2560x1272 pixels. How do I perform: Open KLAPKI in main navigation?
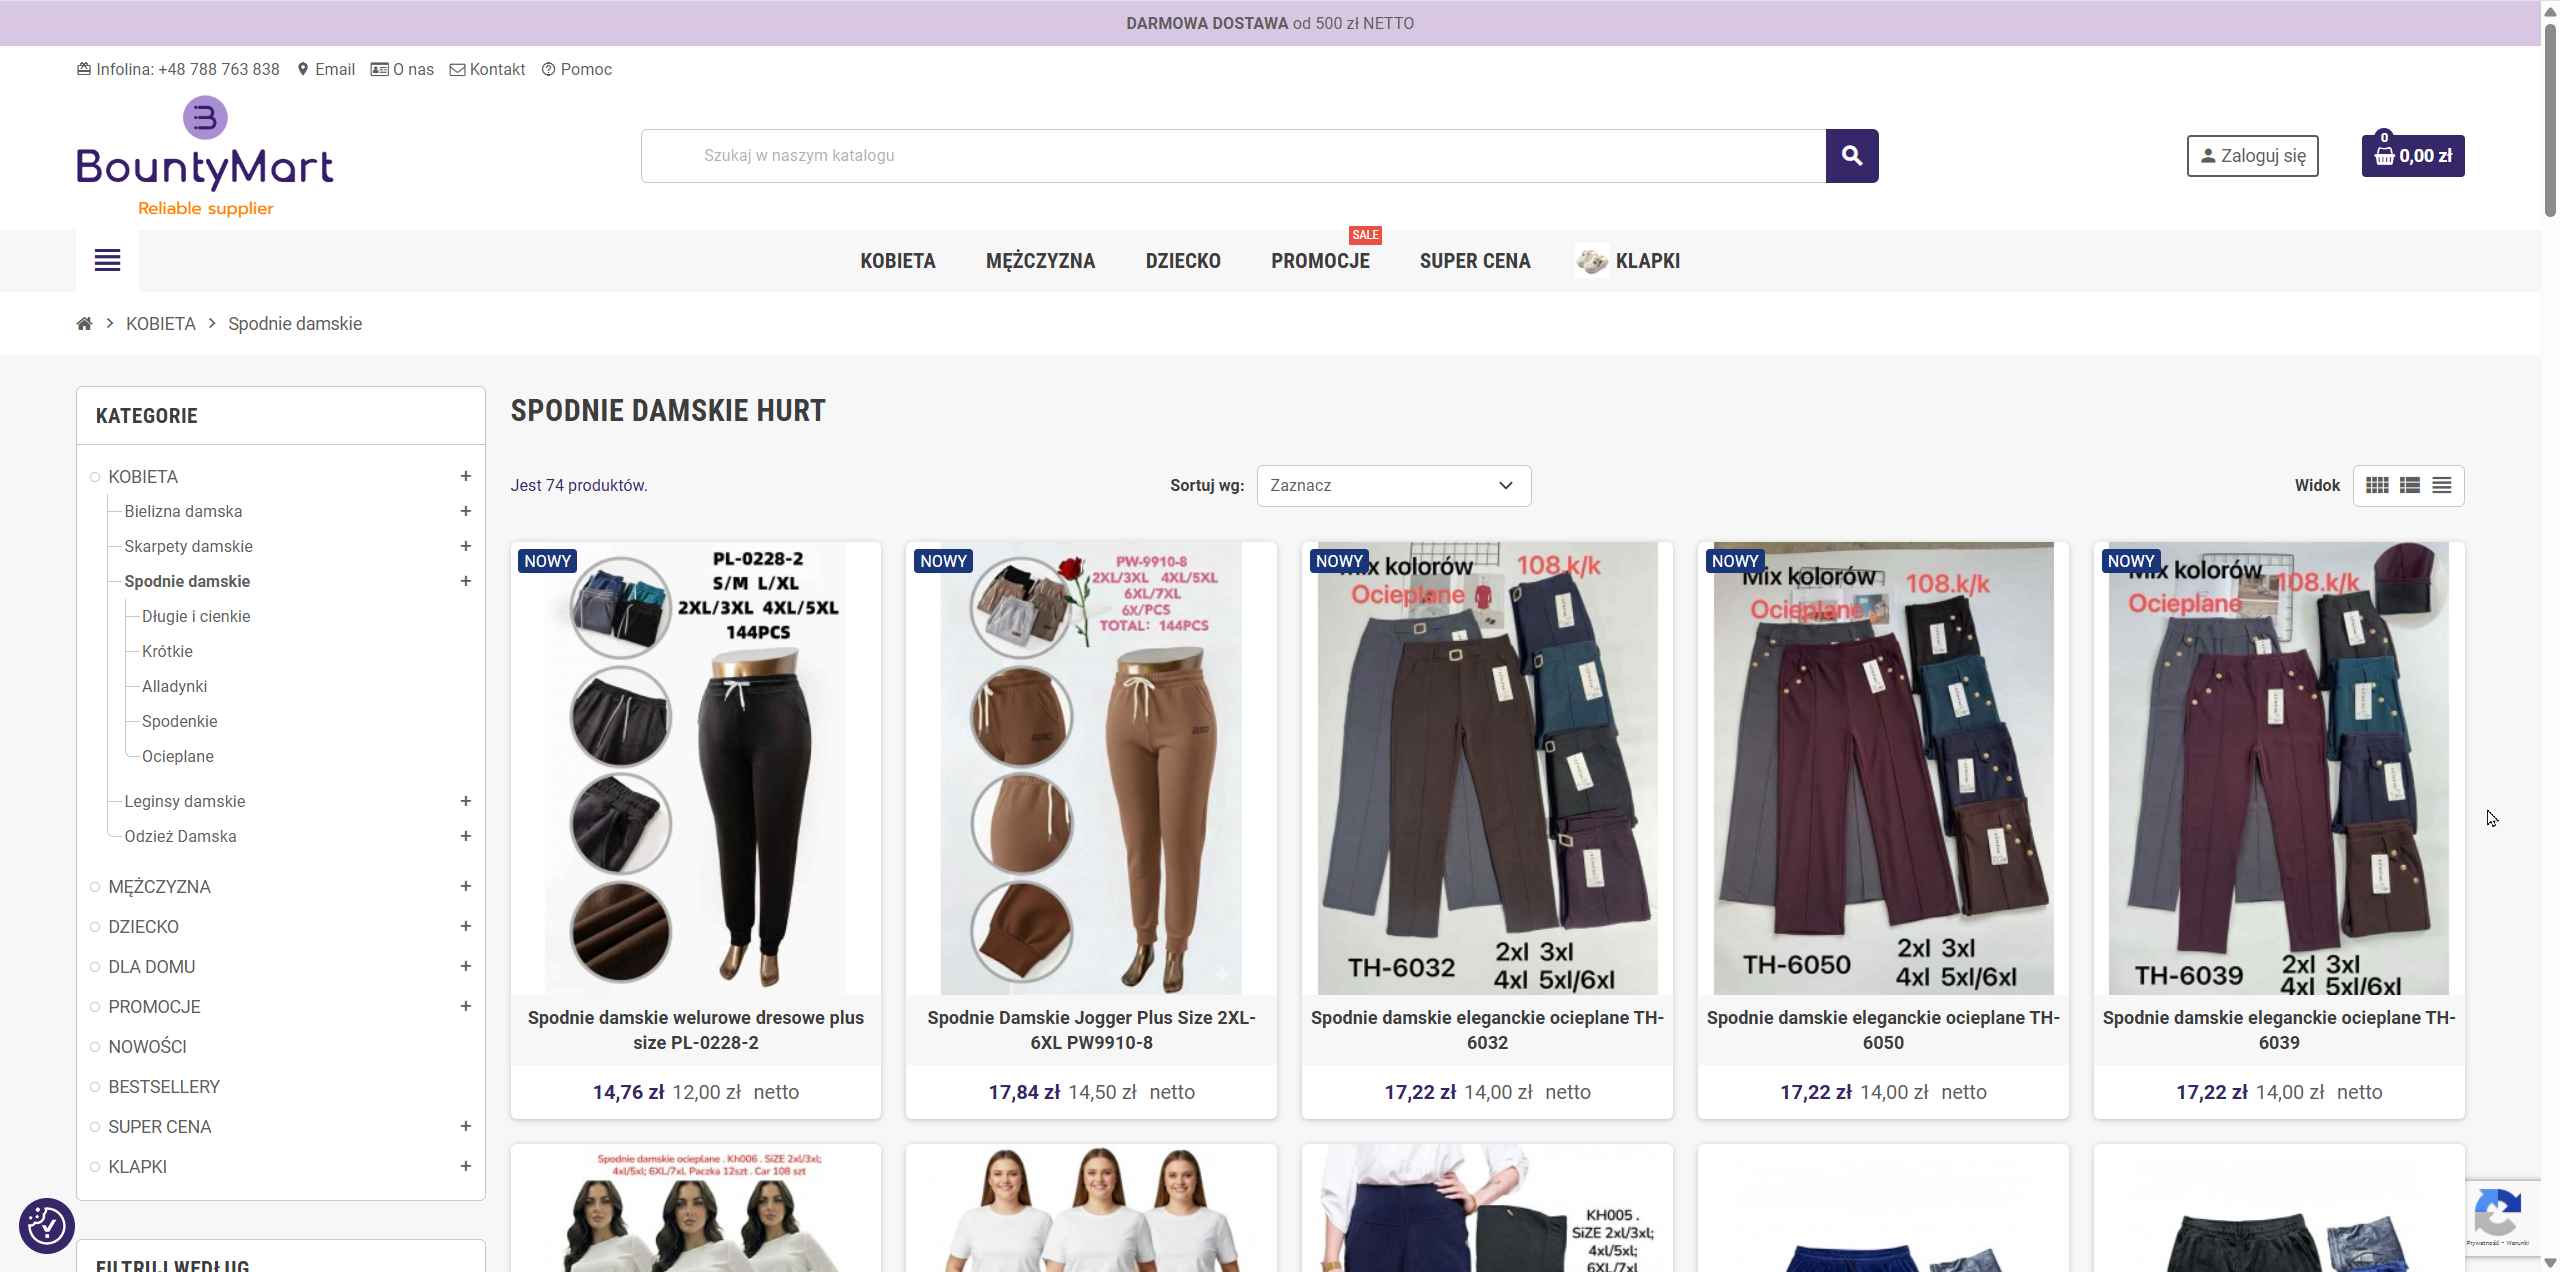[x=1646, y=261]
